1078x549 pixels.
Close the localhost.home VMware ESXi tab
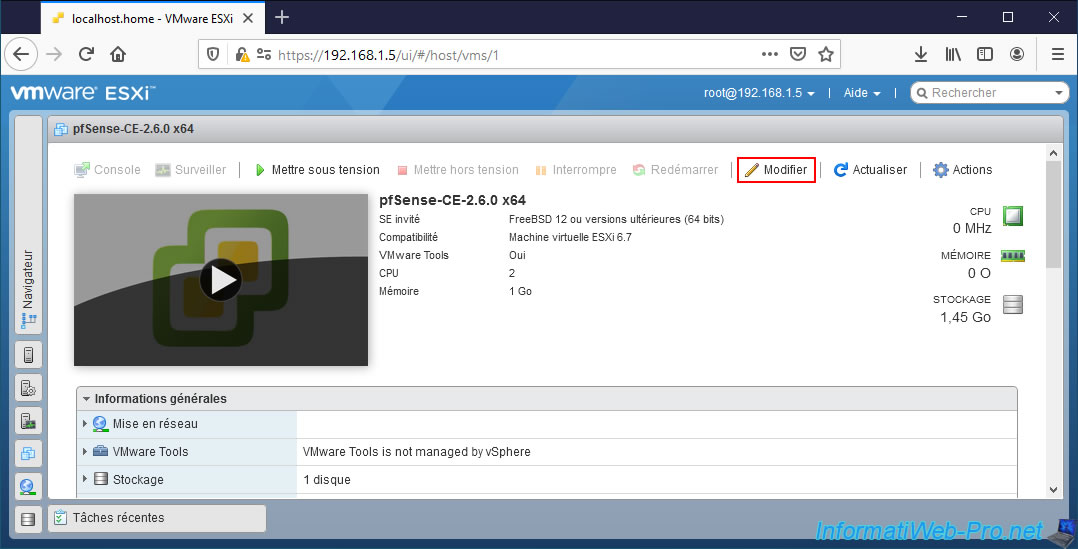(x=248, y=19)
